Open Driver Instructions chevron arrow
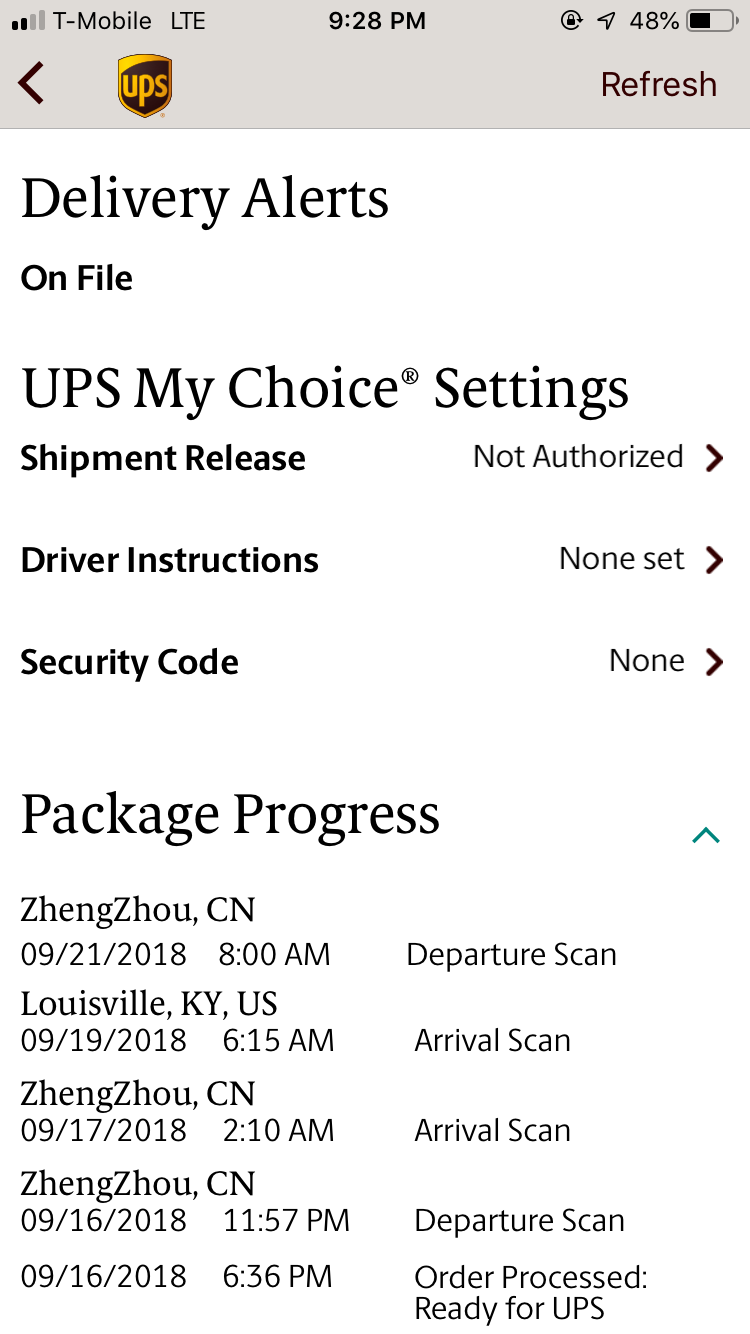Viewport: 750px width, 1334px height. [714, 560]
